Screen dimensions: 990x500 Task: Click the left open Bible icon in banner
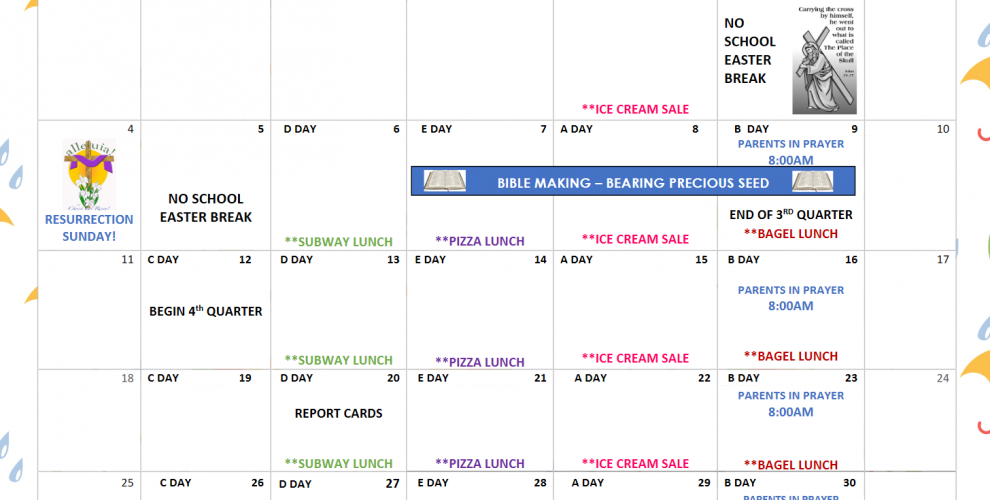tap(444, 182)
